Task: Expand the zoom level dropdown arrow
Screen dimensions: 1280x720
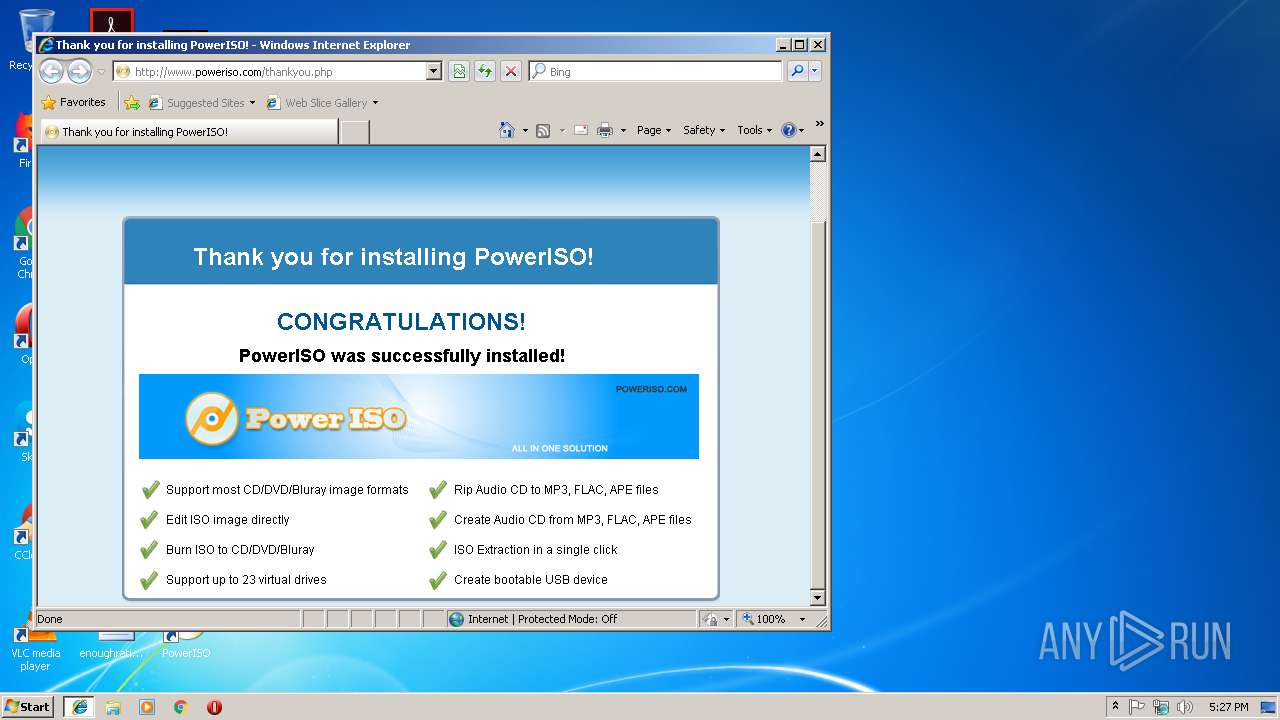Action: 802,619
